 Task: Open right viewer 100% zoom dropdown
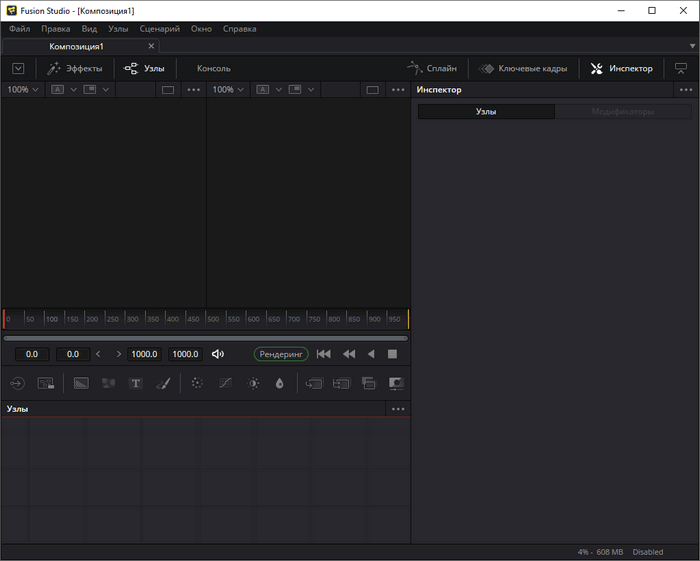[x=228, y=90]
